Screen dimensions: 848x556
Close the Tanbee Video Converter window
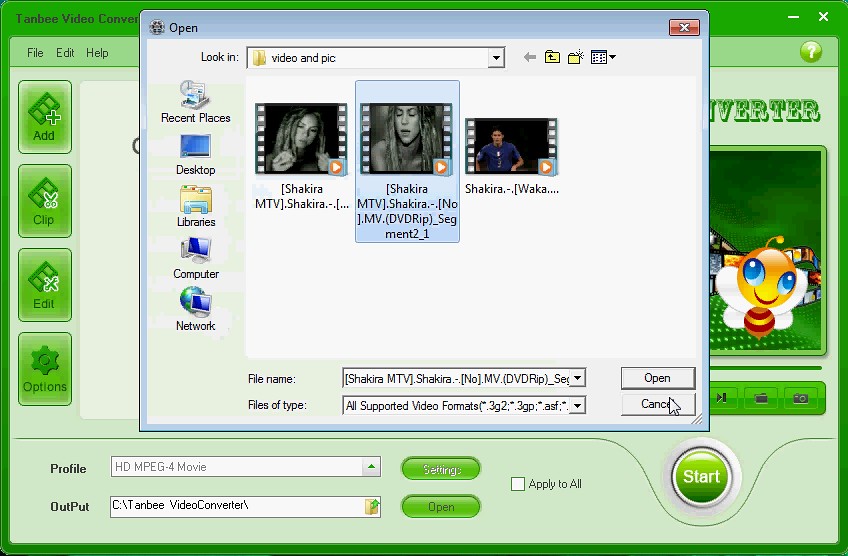823,17
